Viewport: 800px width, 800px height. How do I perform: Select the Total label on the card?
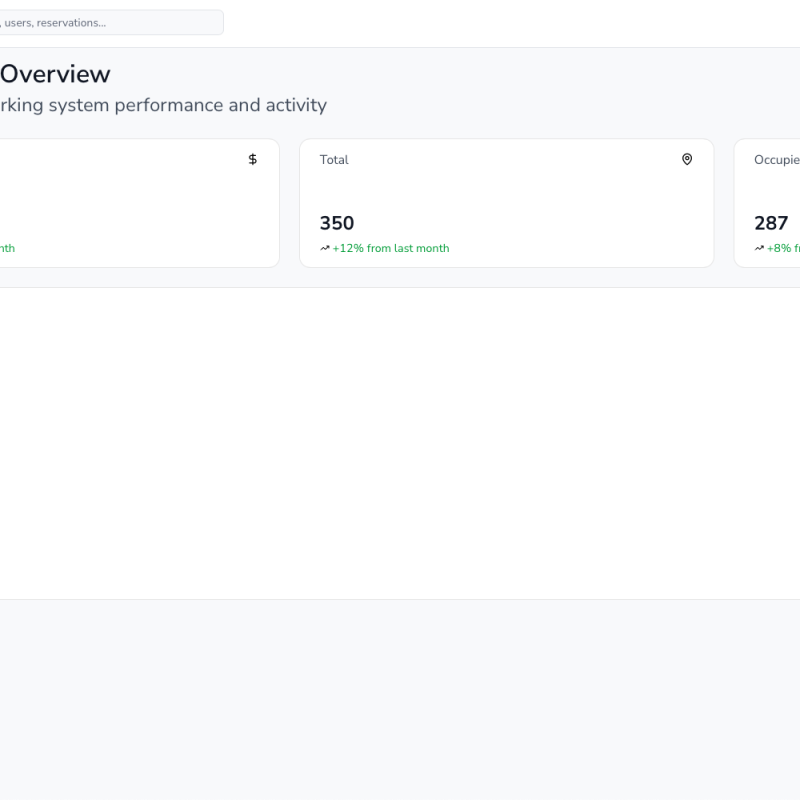pyautogui.click(x=334, y=160)
